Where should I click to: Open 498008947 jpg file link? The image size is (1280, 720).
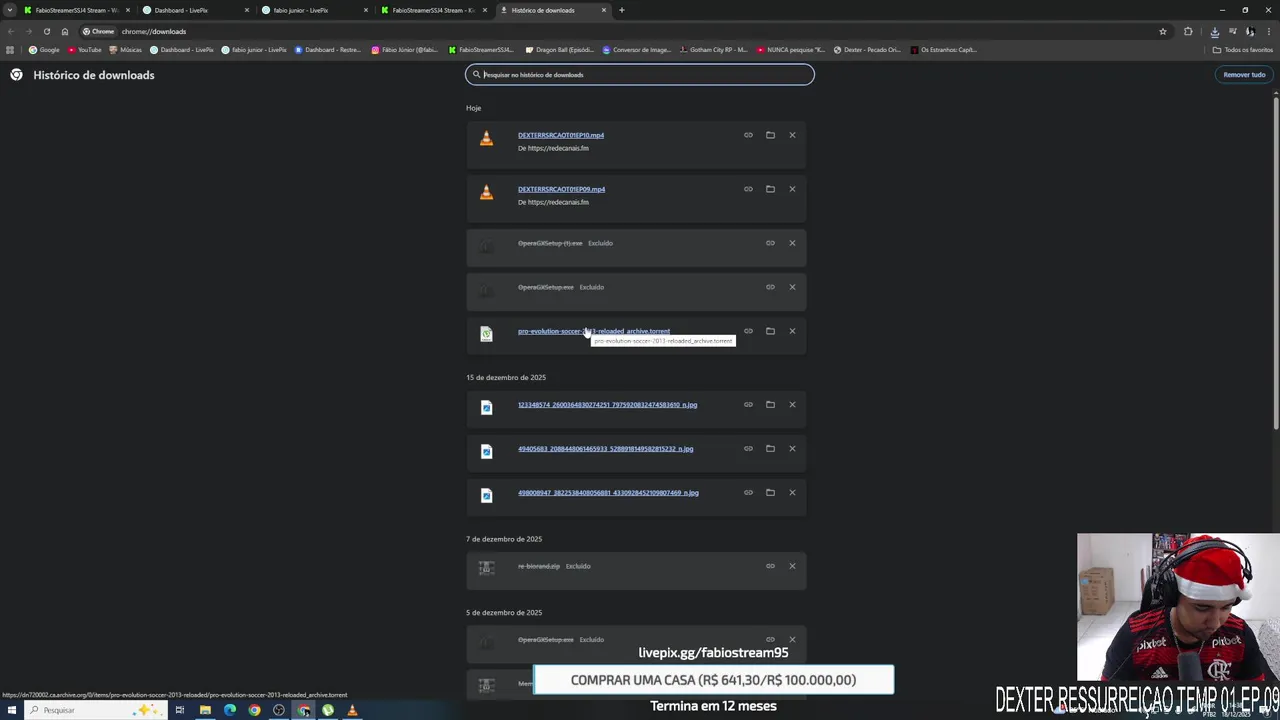click(608, 493)
